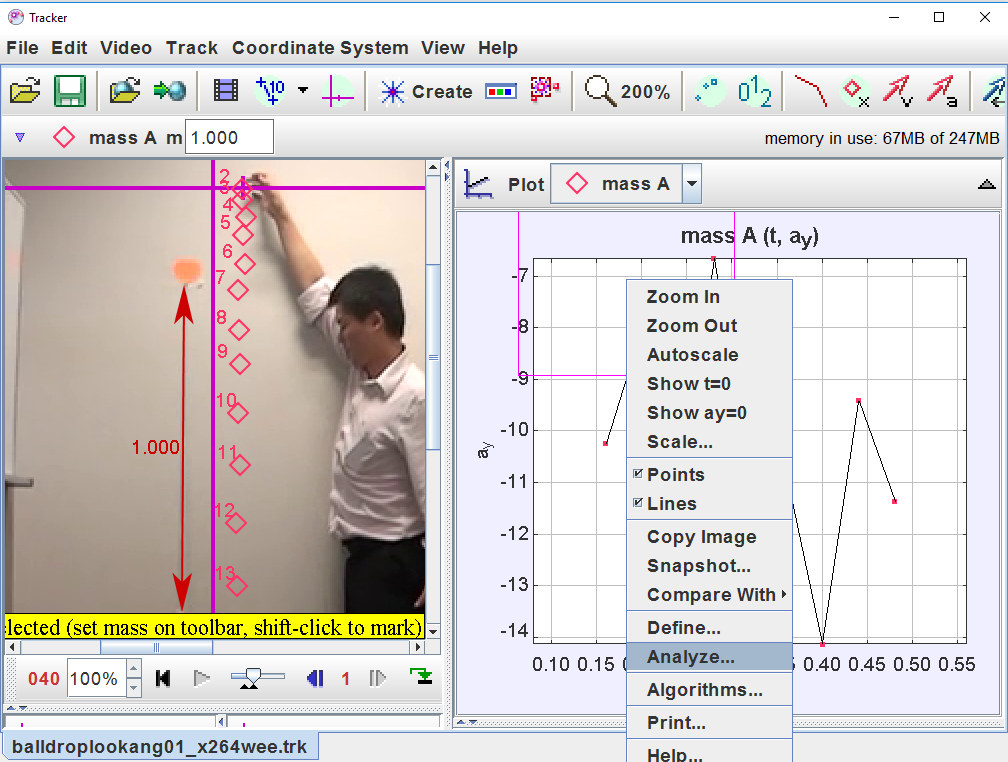This screenshot has height=762, width=1008.
Task: Increase the playback rate spinner
Action: 133,669
